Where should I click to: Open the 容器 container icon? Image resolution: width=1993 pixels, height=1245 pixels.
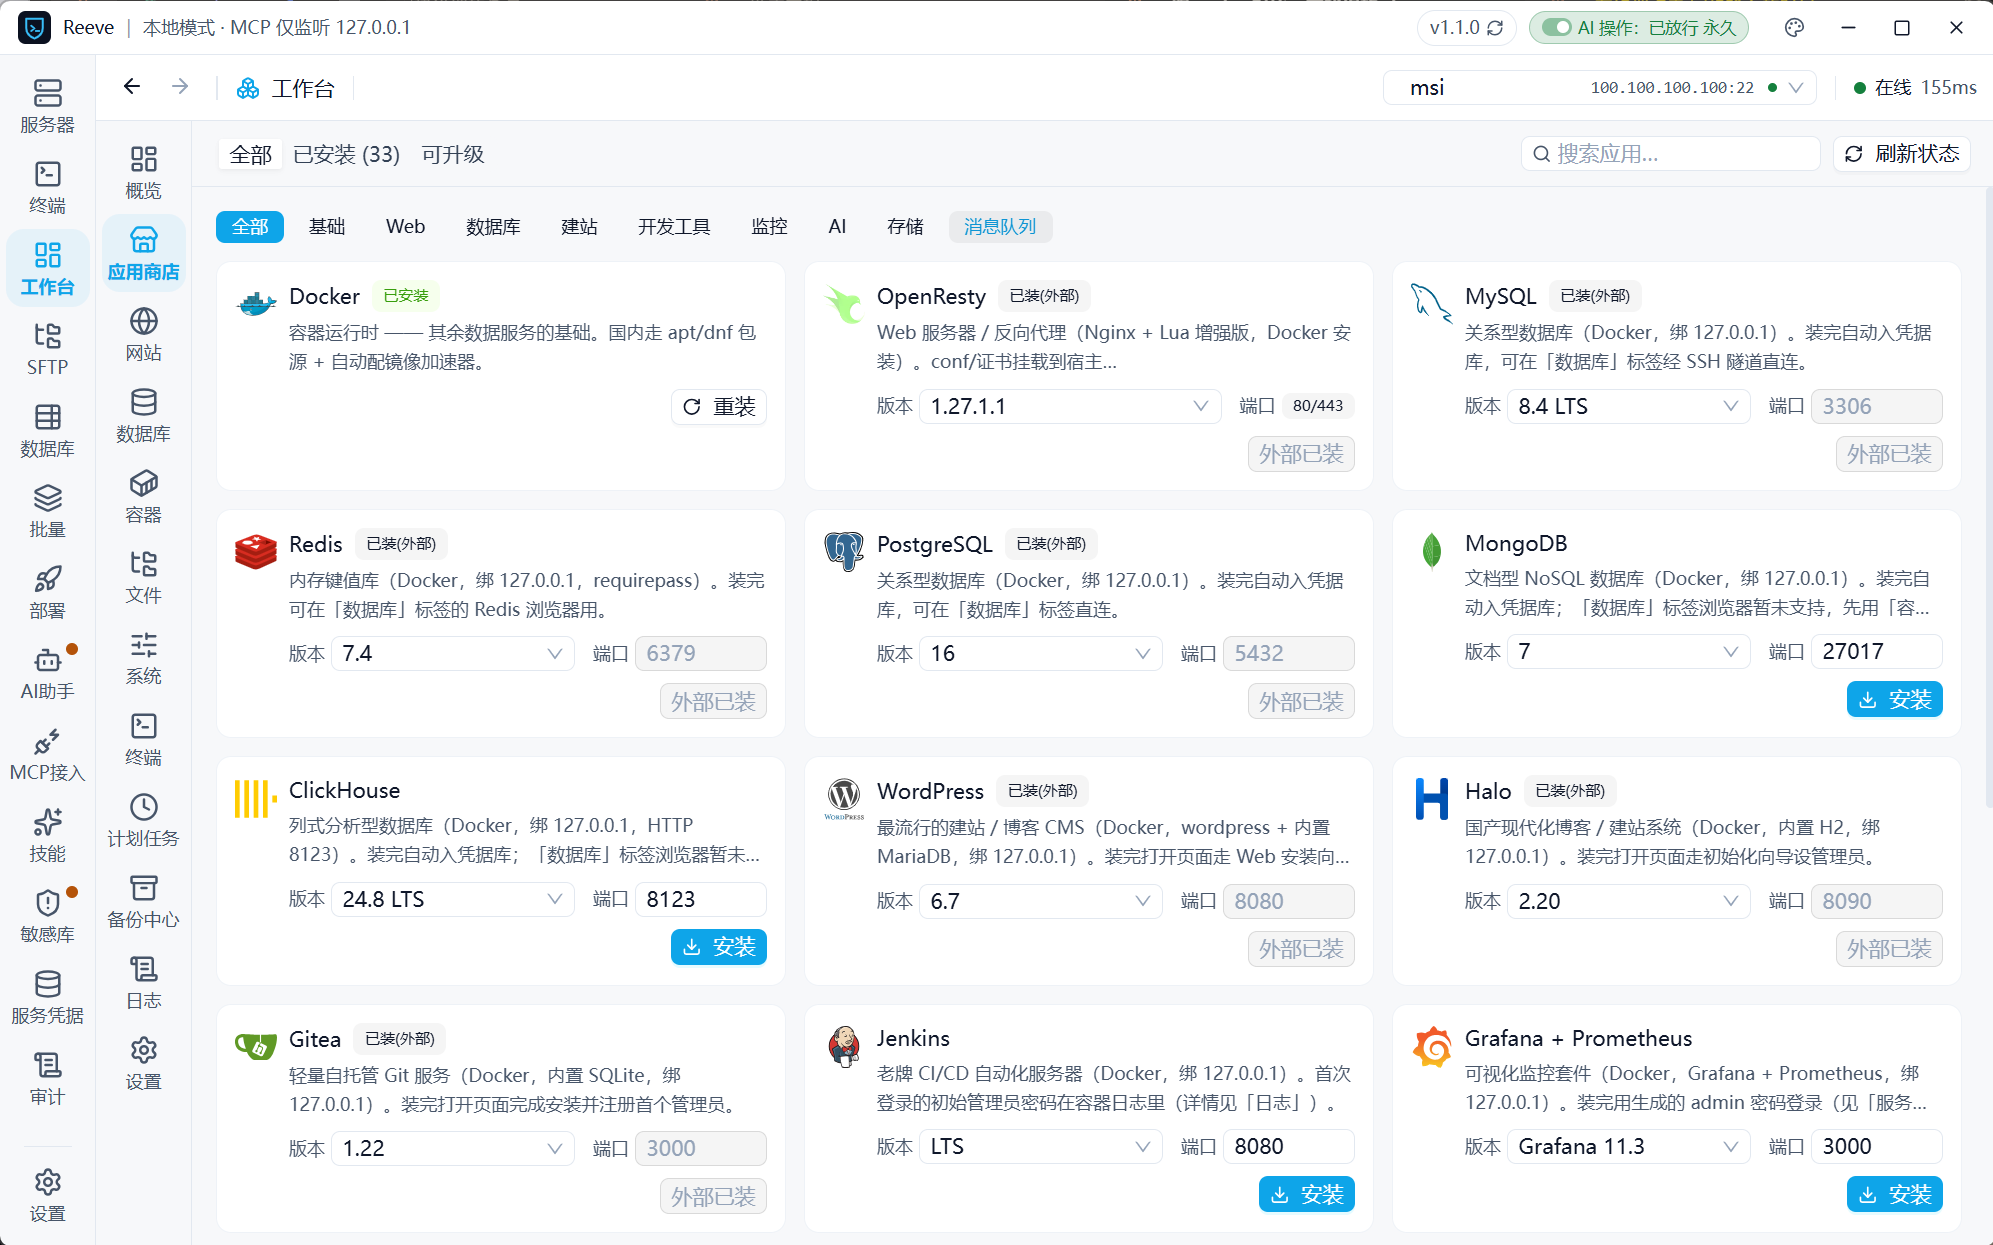143,496
